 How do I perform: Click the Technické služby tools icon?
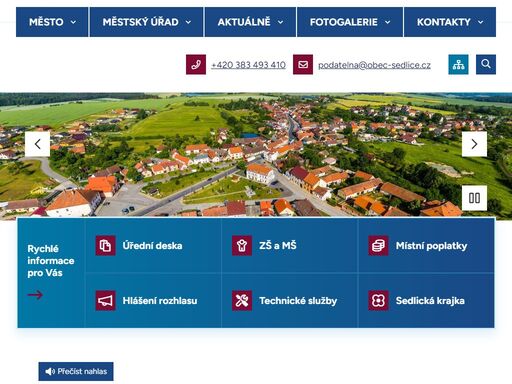click(242, 301)
